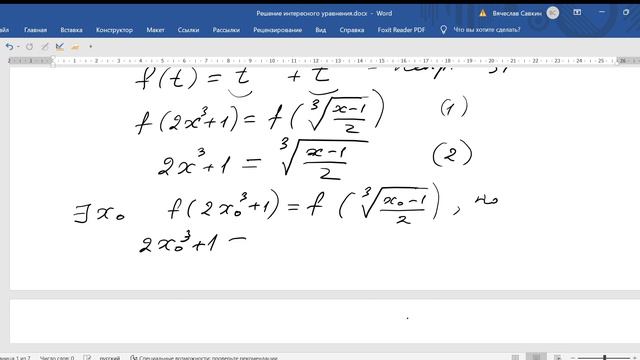Open the Вставка ribbon tab
640x360 pixels.
click(x=71, y=30)
